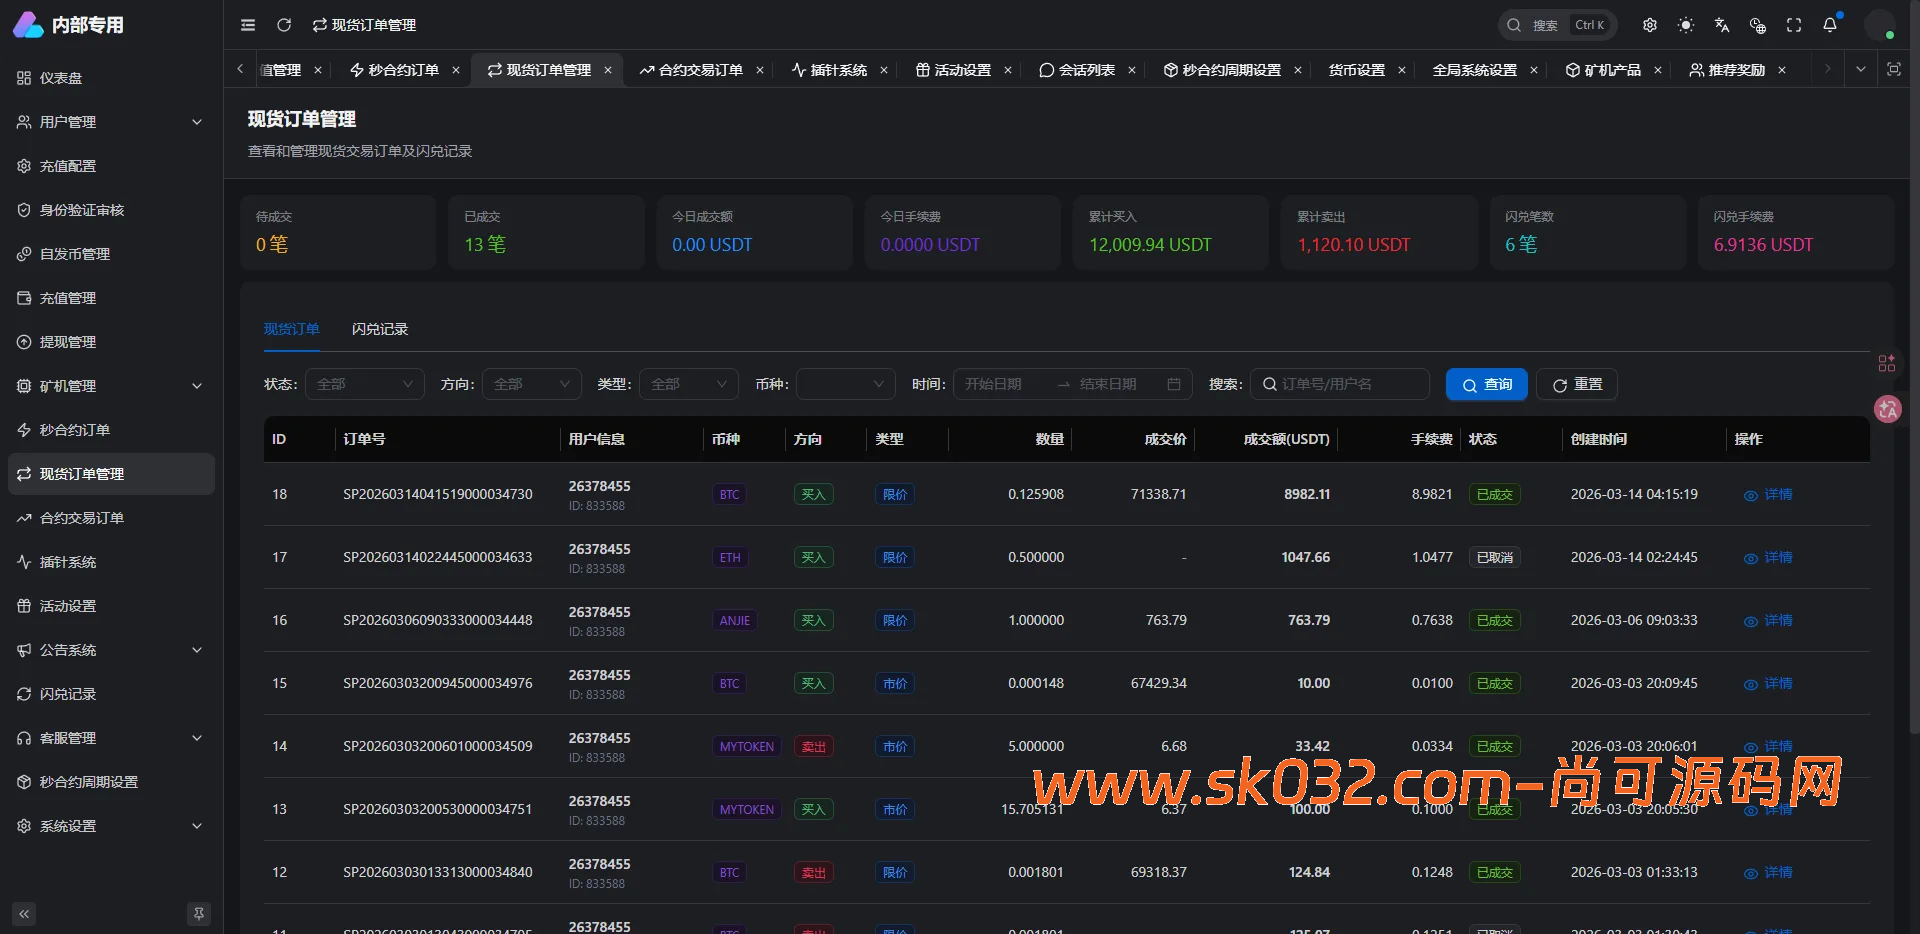Viewport: 1920px width, 934px height.
Task: Open the 状态 status dropdown
Action: click(364, 384)
